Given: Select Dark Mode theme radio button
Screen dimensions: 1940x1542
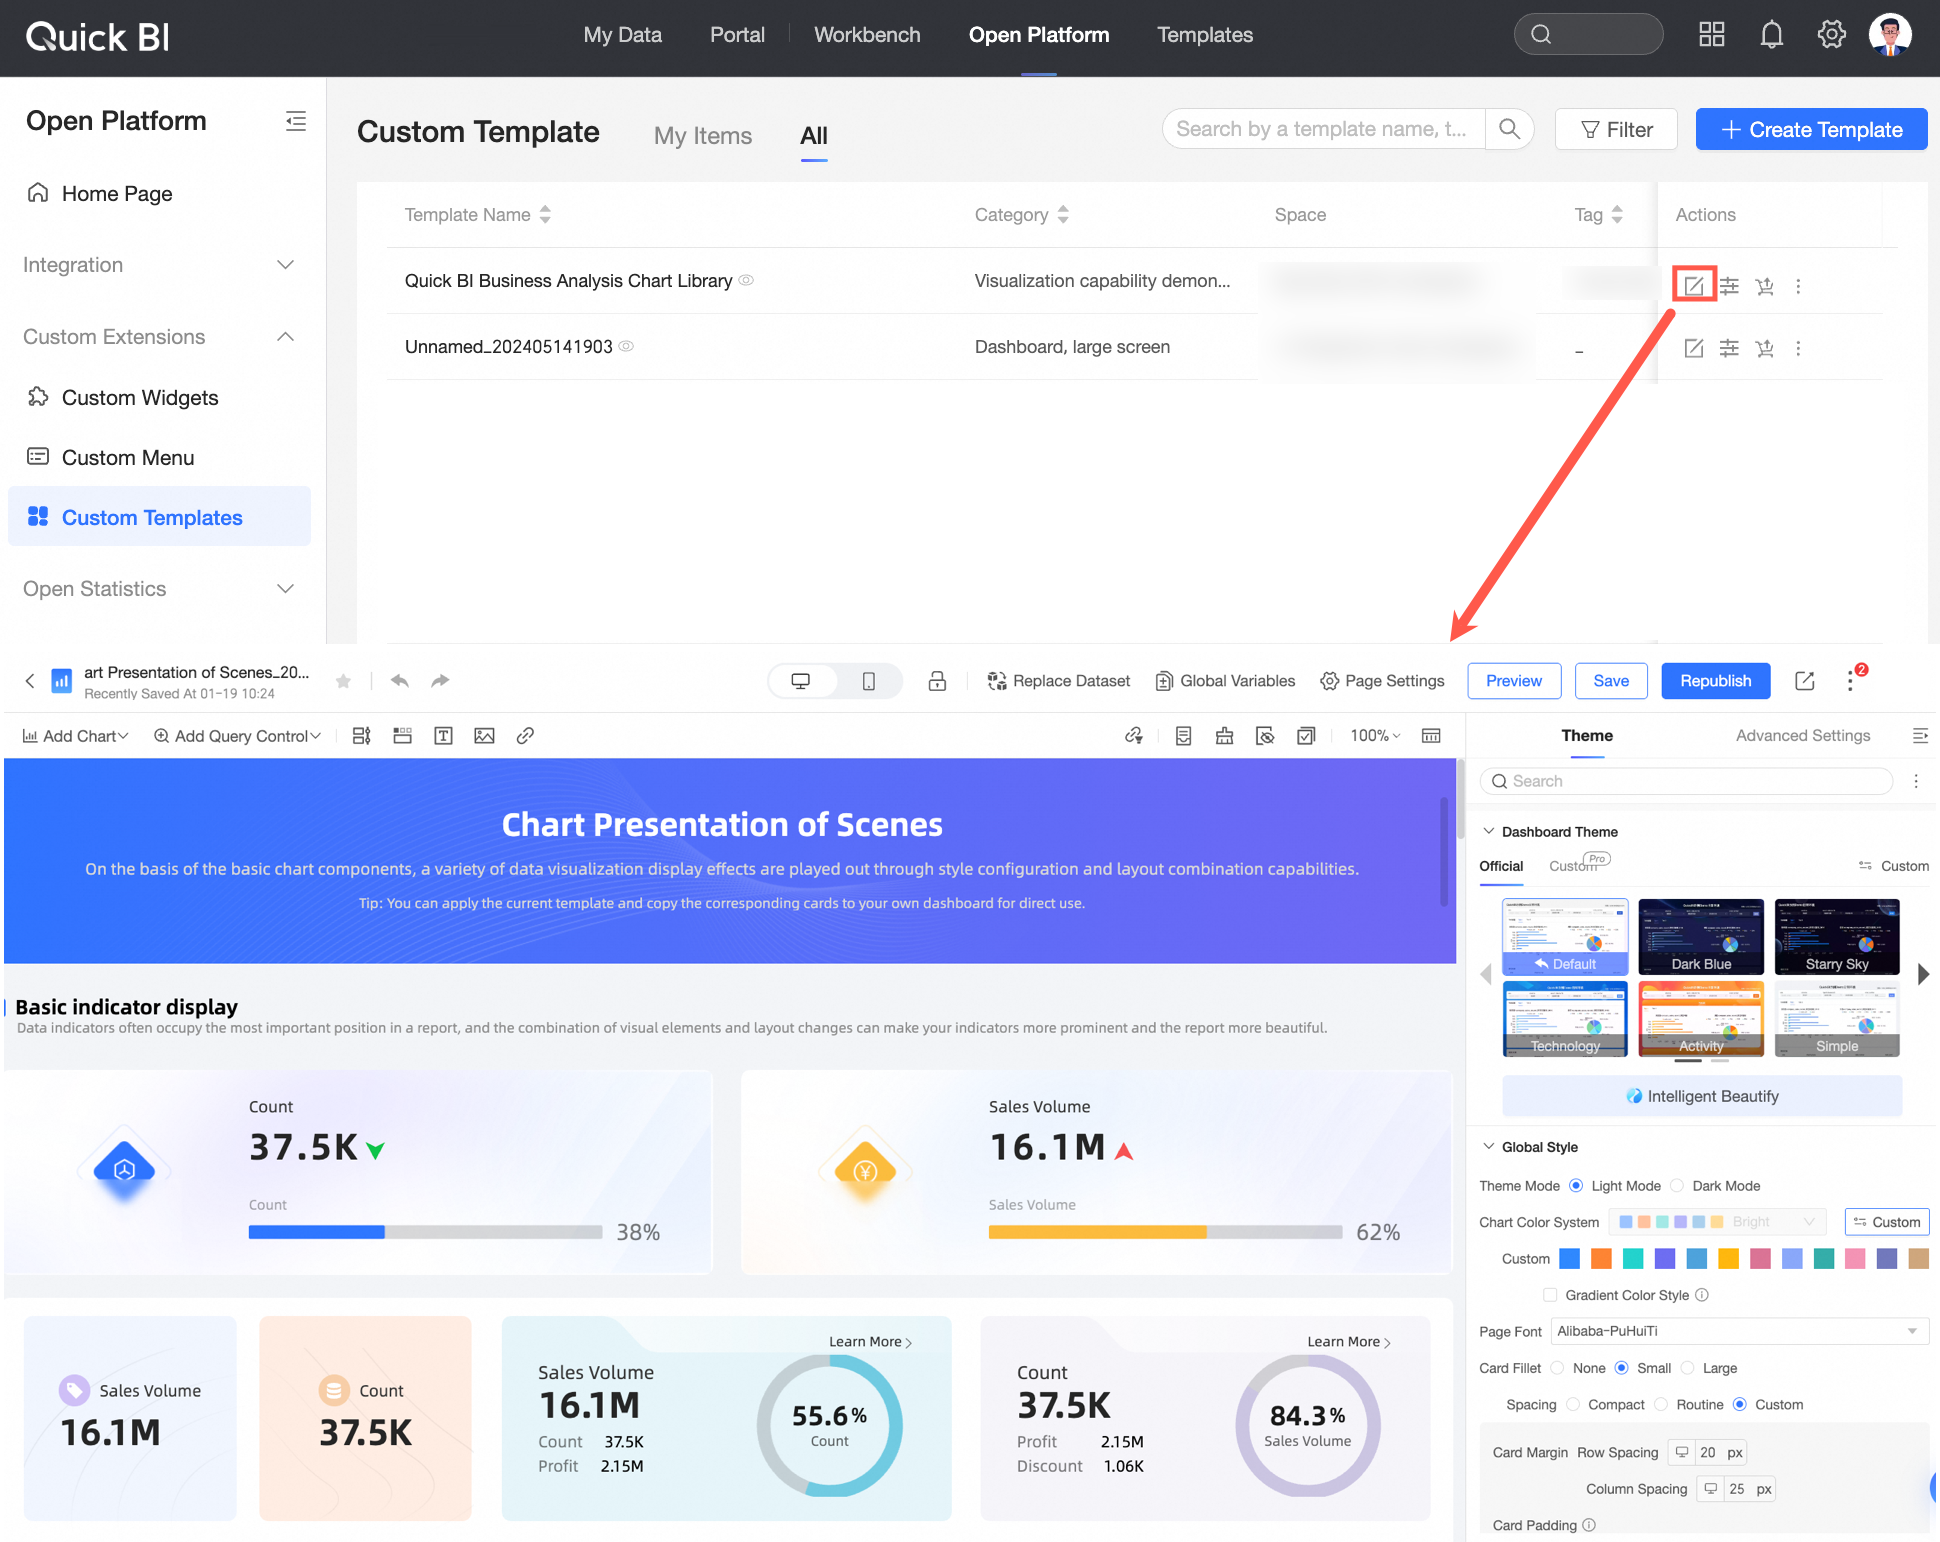Looking at the screenshot, I should coord(1678,1186).
